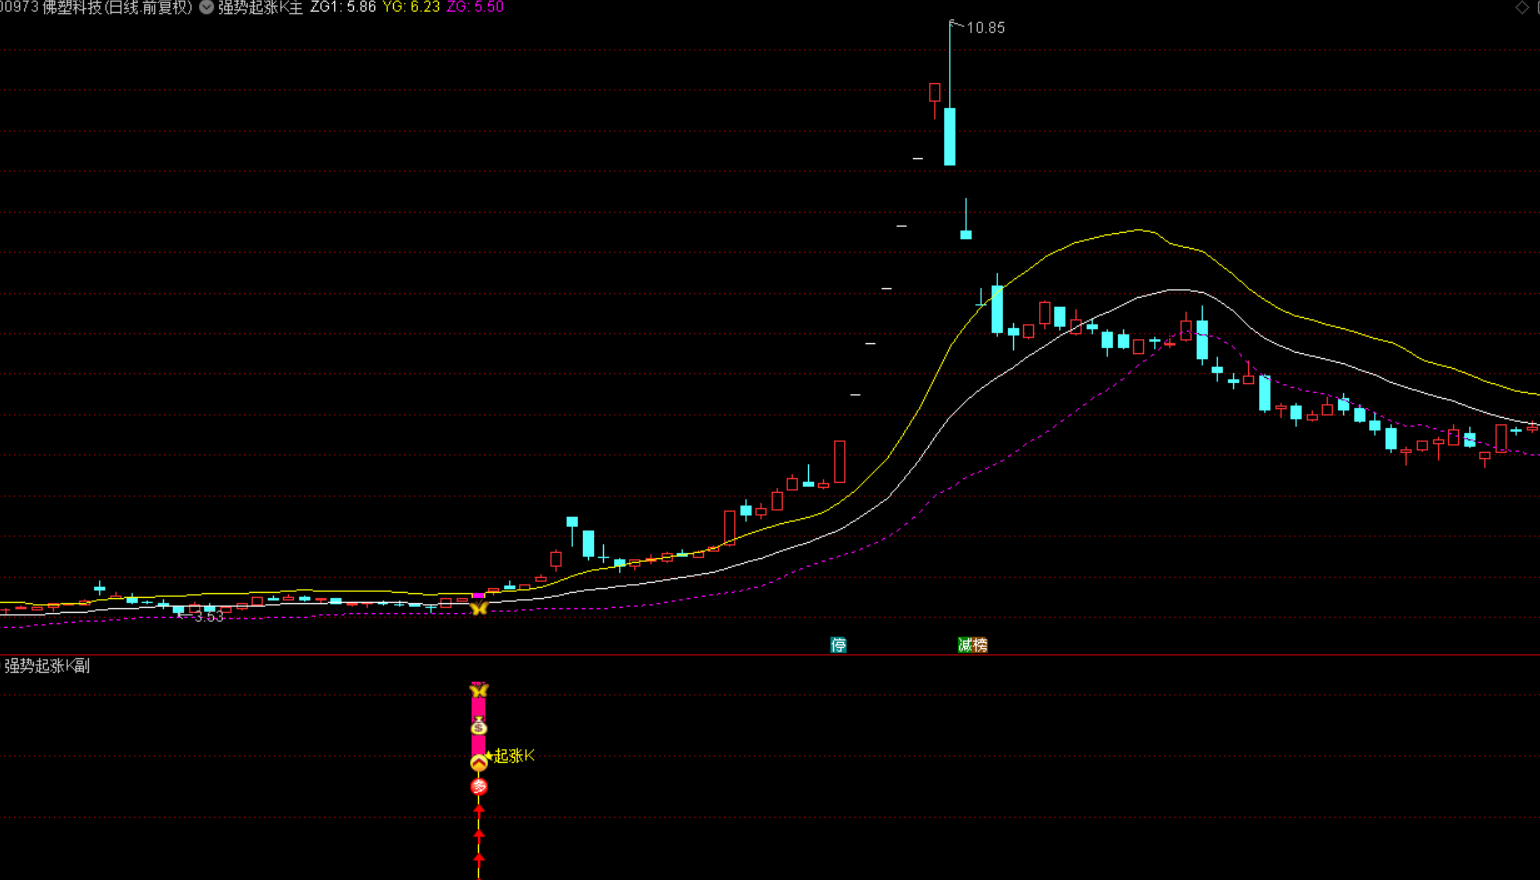Screen dimensions: 1540x880
Task: Click the yellow up-chevron signal icon
Action: click(479, 763)
